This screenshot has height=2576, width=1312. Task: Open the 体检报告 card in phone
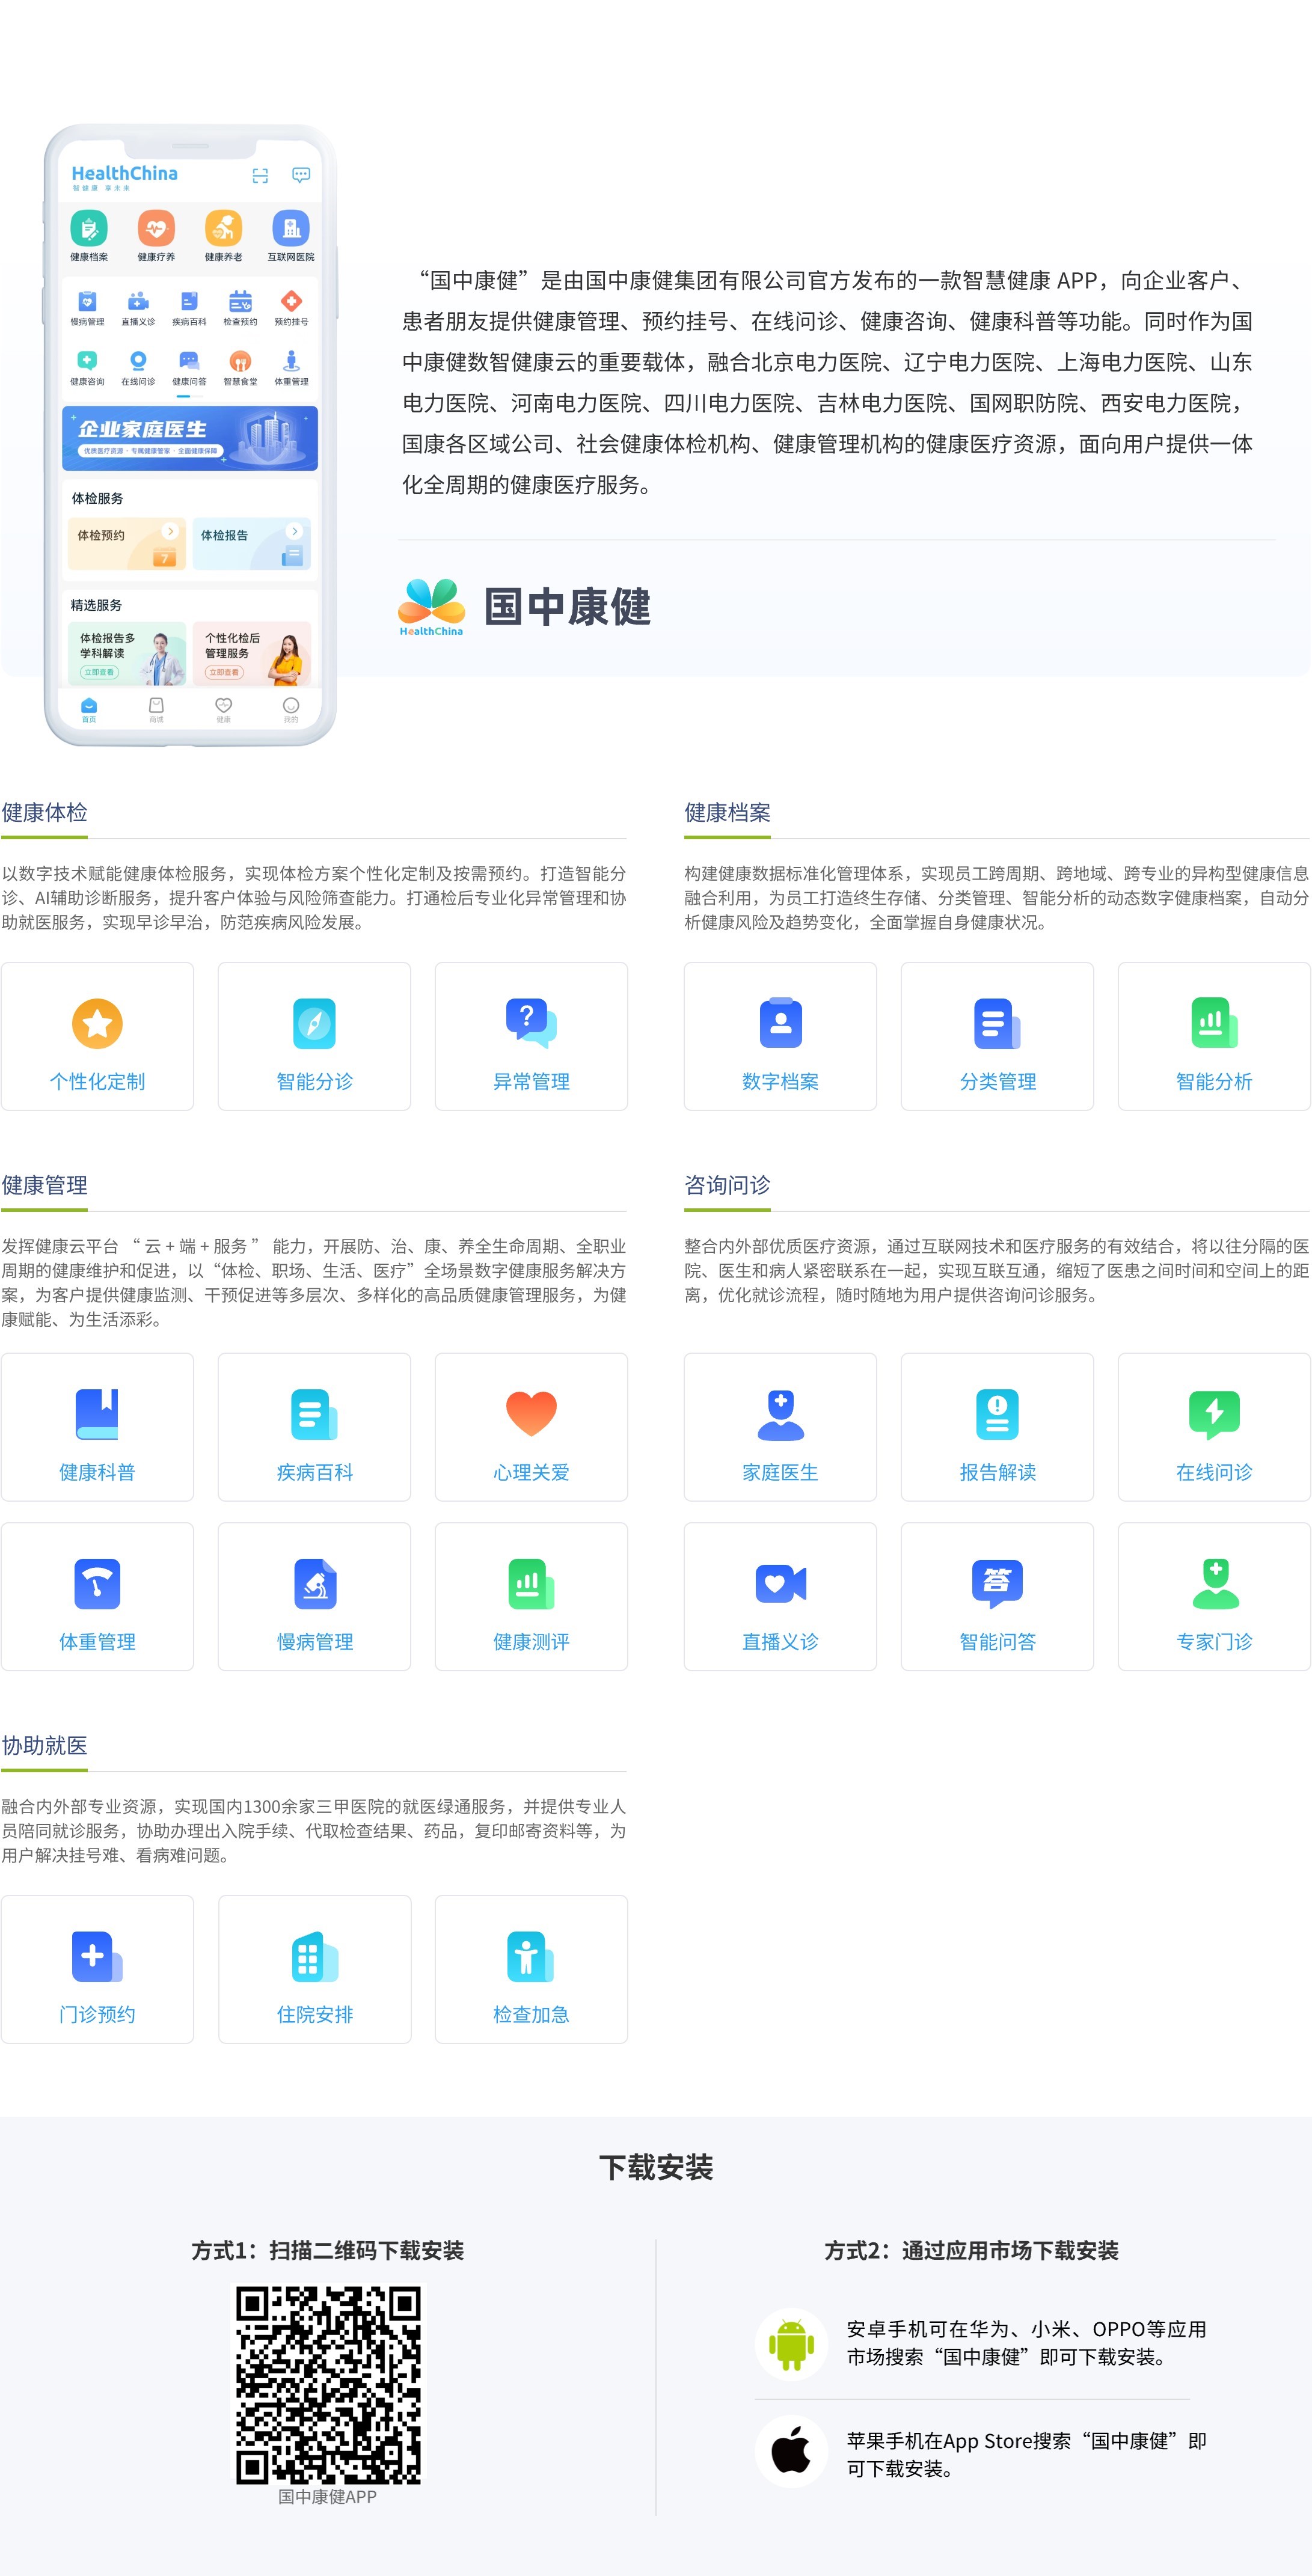251,543
